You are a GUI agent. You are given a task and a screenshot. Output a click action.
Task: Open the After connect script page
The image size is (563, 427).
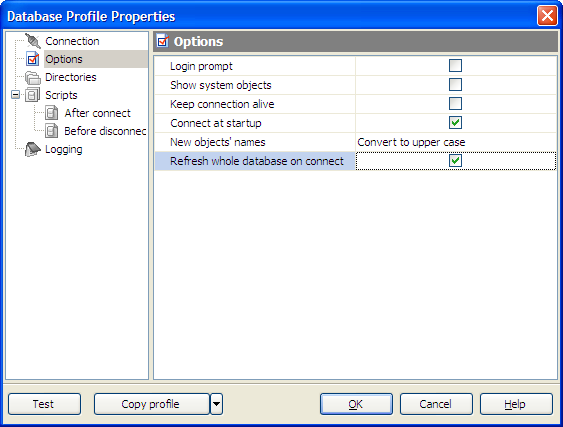[x=97, y=113]
